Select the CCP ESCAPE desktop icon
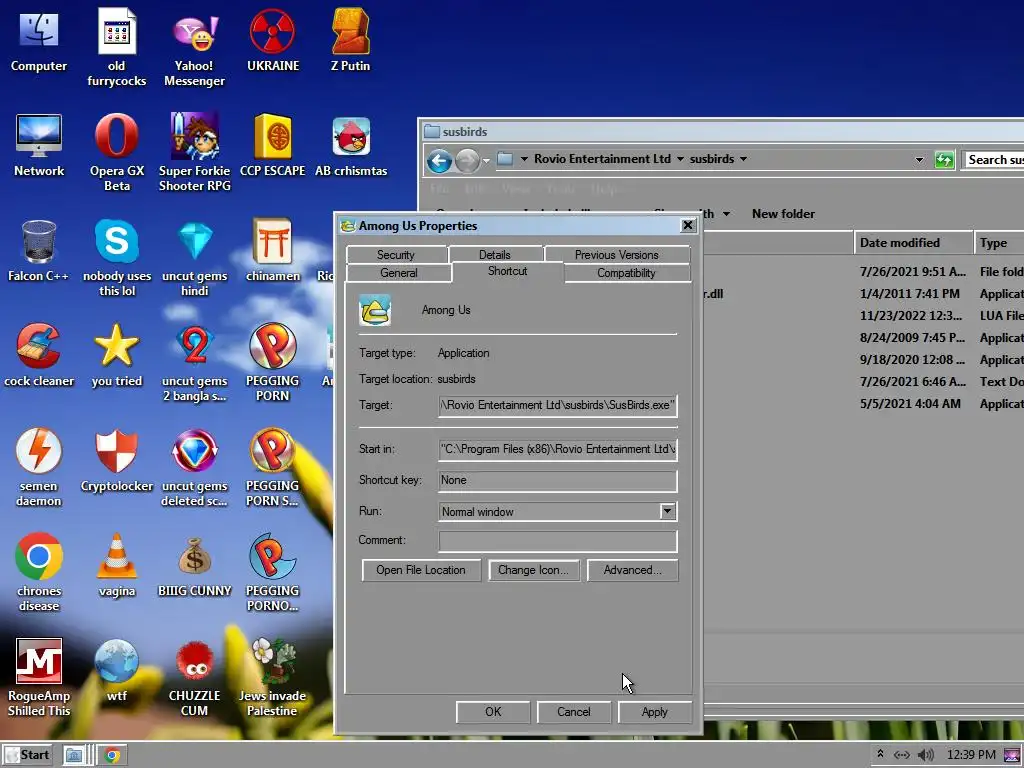Viewport: 1024px width, 768px height. (273, 146)
